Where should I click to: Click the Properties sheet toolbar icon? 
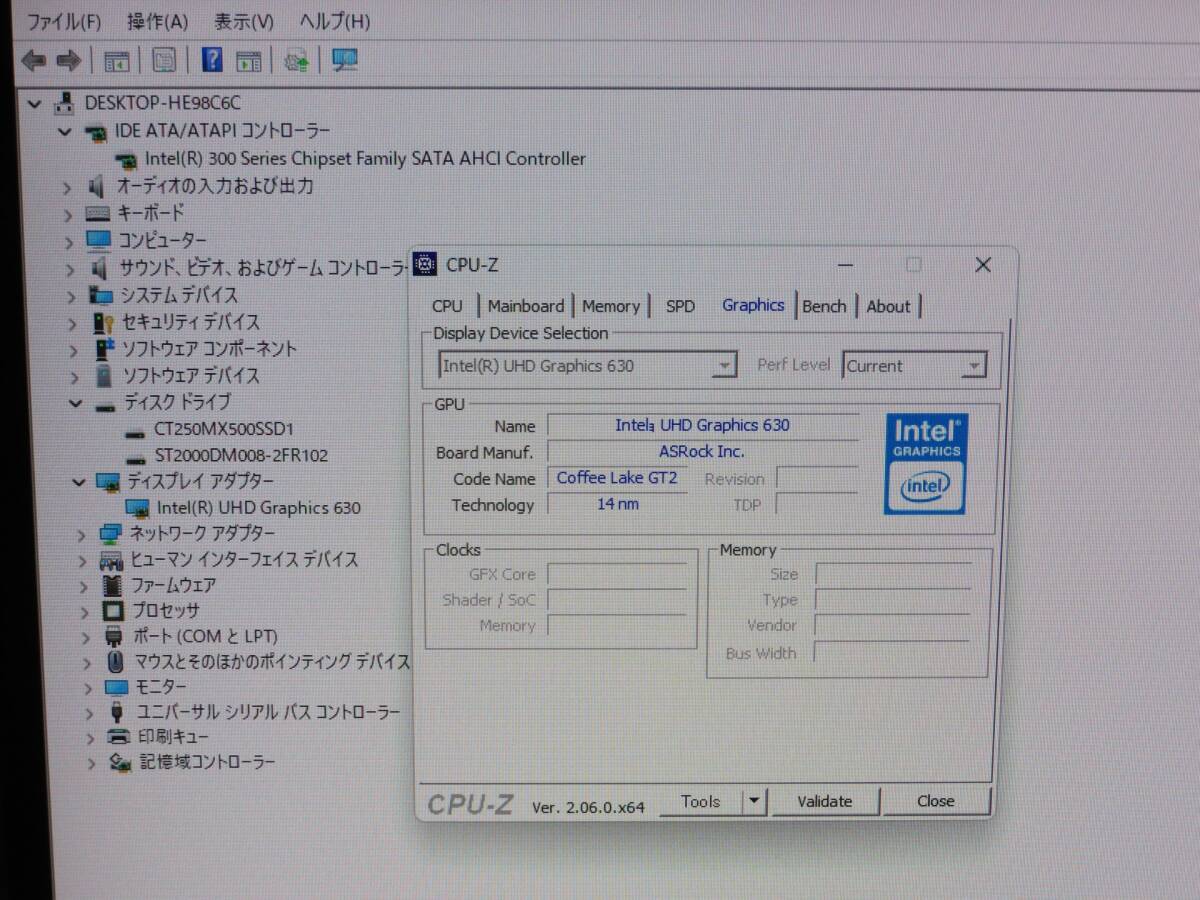(165, 61)
